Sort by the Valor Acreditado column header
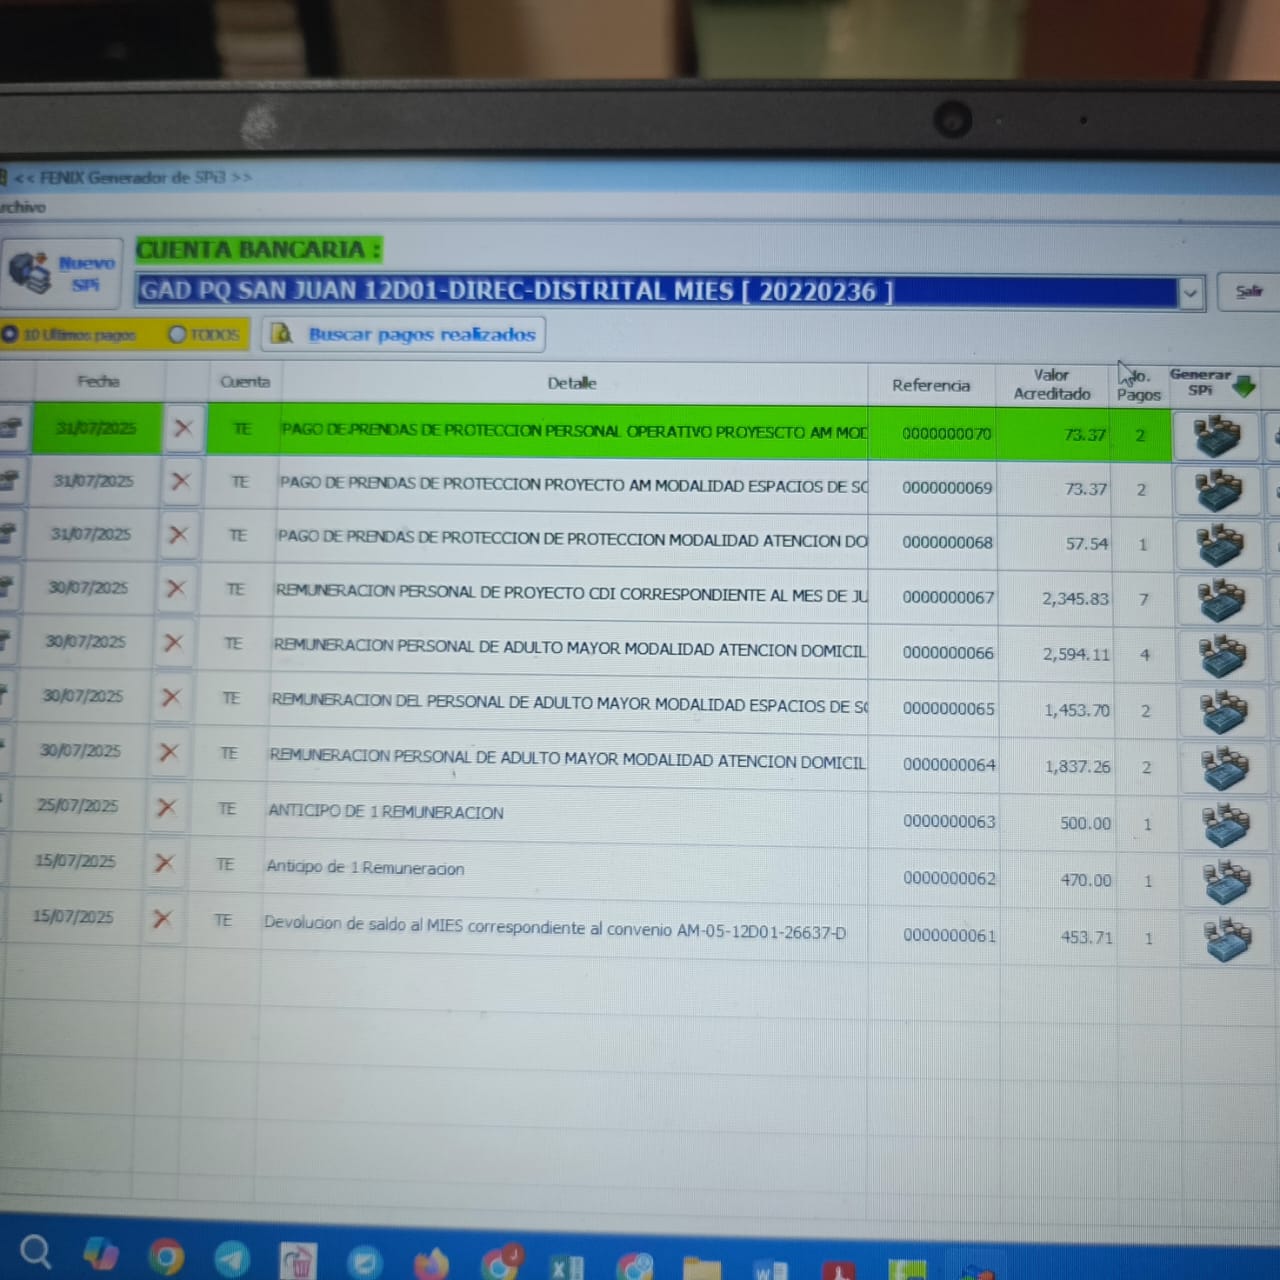Screen dimensions: 1280x1280 (x=1051, y=384)
